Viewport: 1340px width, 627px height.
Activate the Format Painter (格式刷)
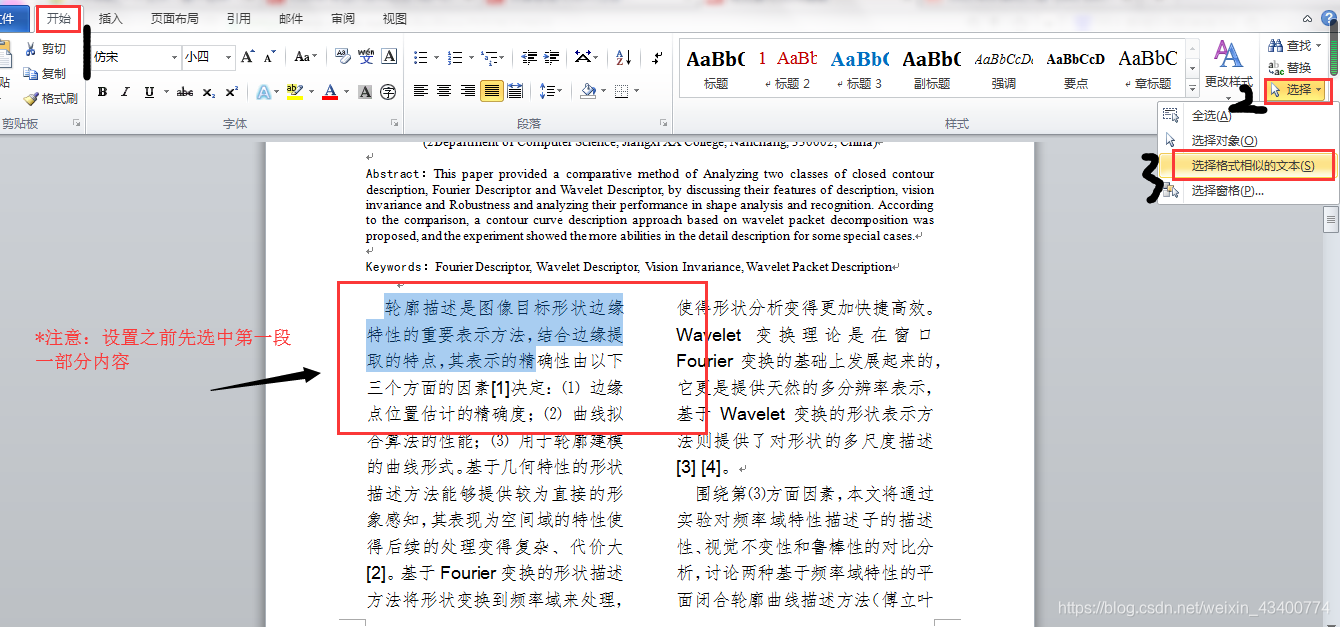(x=50, y=99)
